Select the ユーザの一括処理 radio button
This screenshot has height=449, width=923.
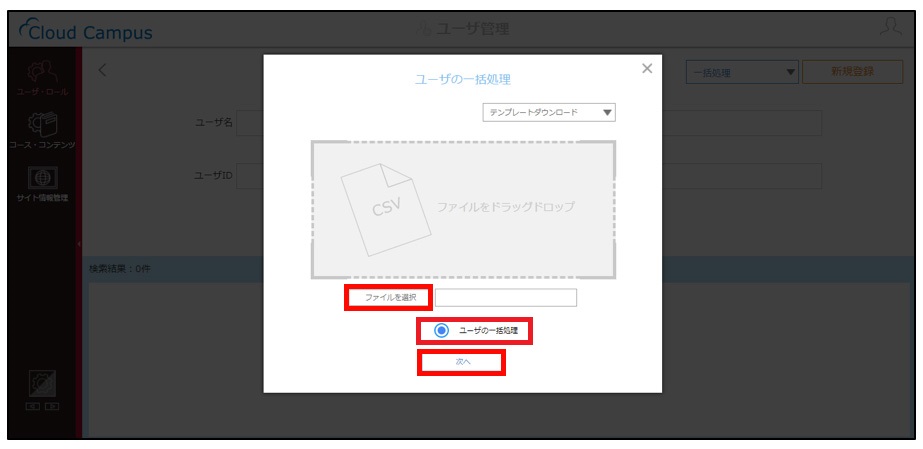(x=441, y=331)
